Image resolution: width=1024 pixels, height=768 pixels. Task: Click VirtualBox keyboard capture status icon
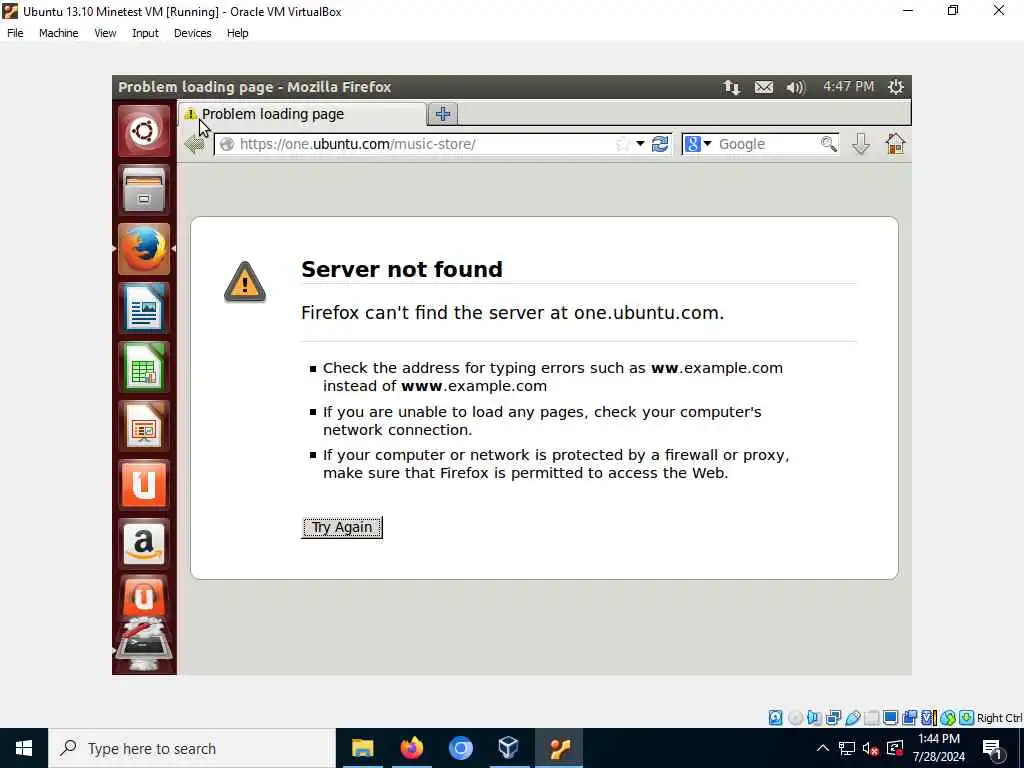point(967,718)
